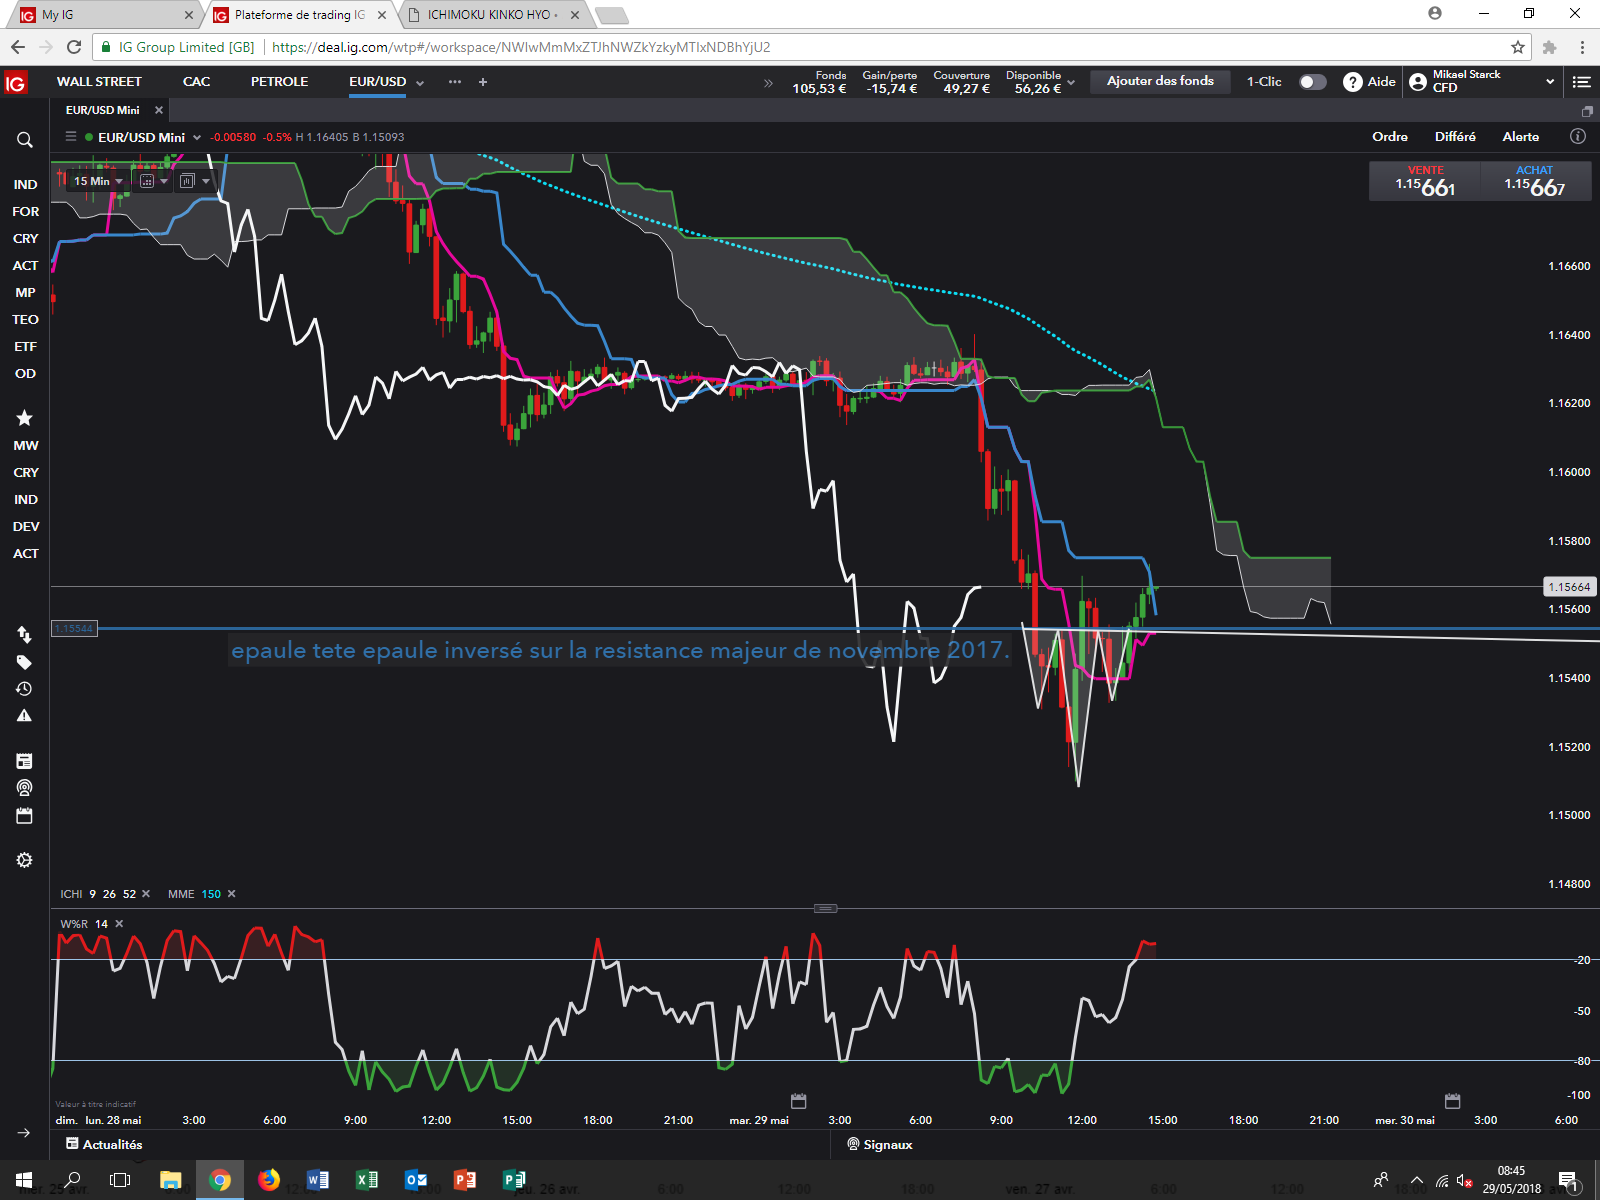Open the FOR forex sidebar category
1600x1200 pixels.
point(25,212)
